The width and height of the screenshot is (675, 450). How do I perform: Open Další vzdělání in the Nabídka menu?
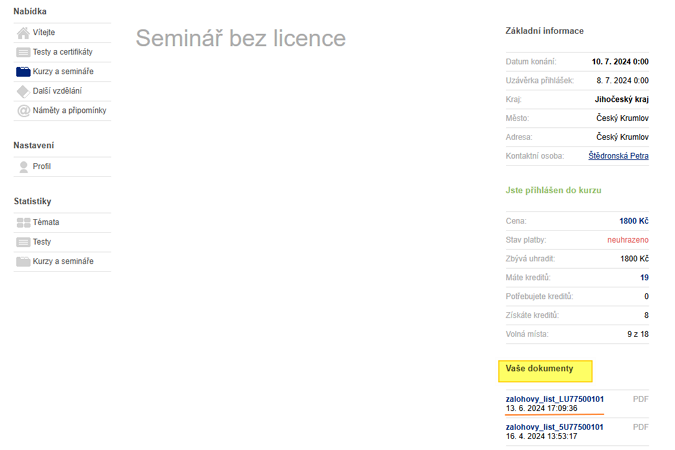56,91
